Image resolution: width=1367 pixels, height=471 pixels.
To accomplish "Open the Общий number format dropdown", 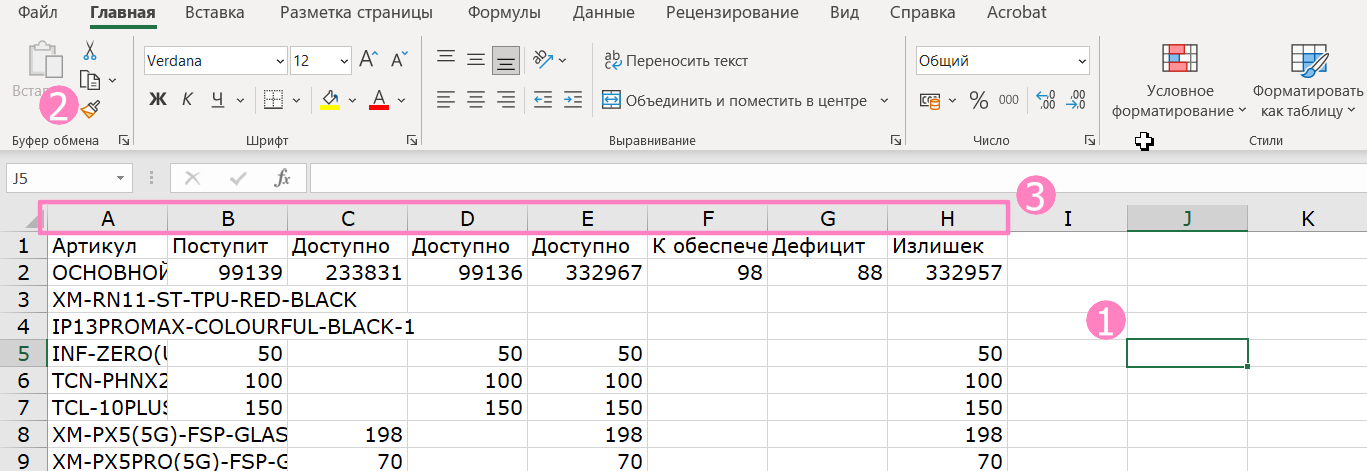I will coord(1082,61).
